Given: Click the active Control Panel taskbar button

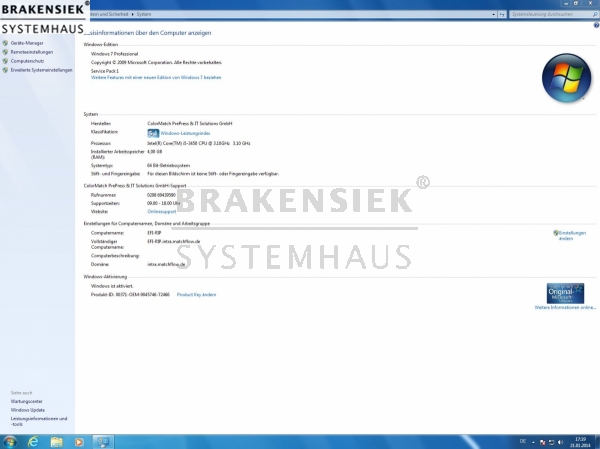Looking at the screenshot, I should click(103, 442).
